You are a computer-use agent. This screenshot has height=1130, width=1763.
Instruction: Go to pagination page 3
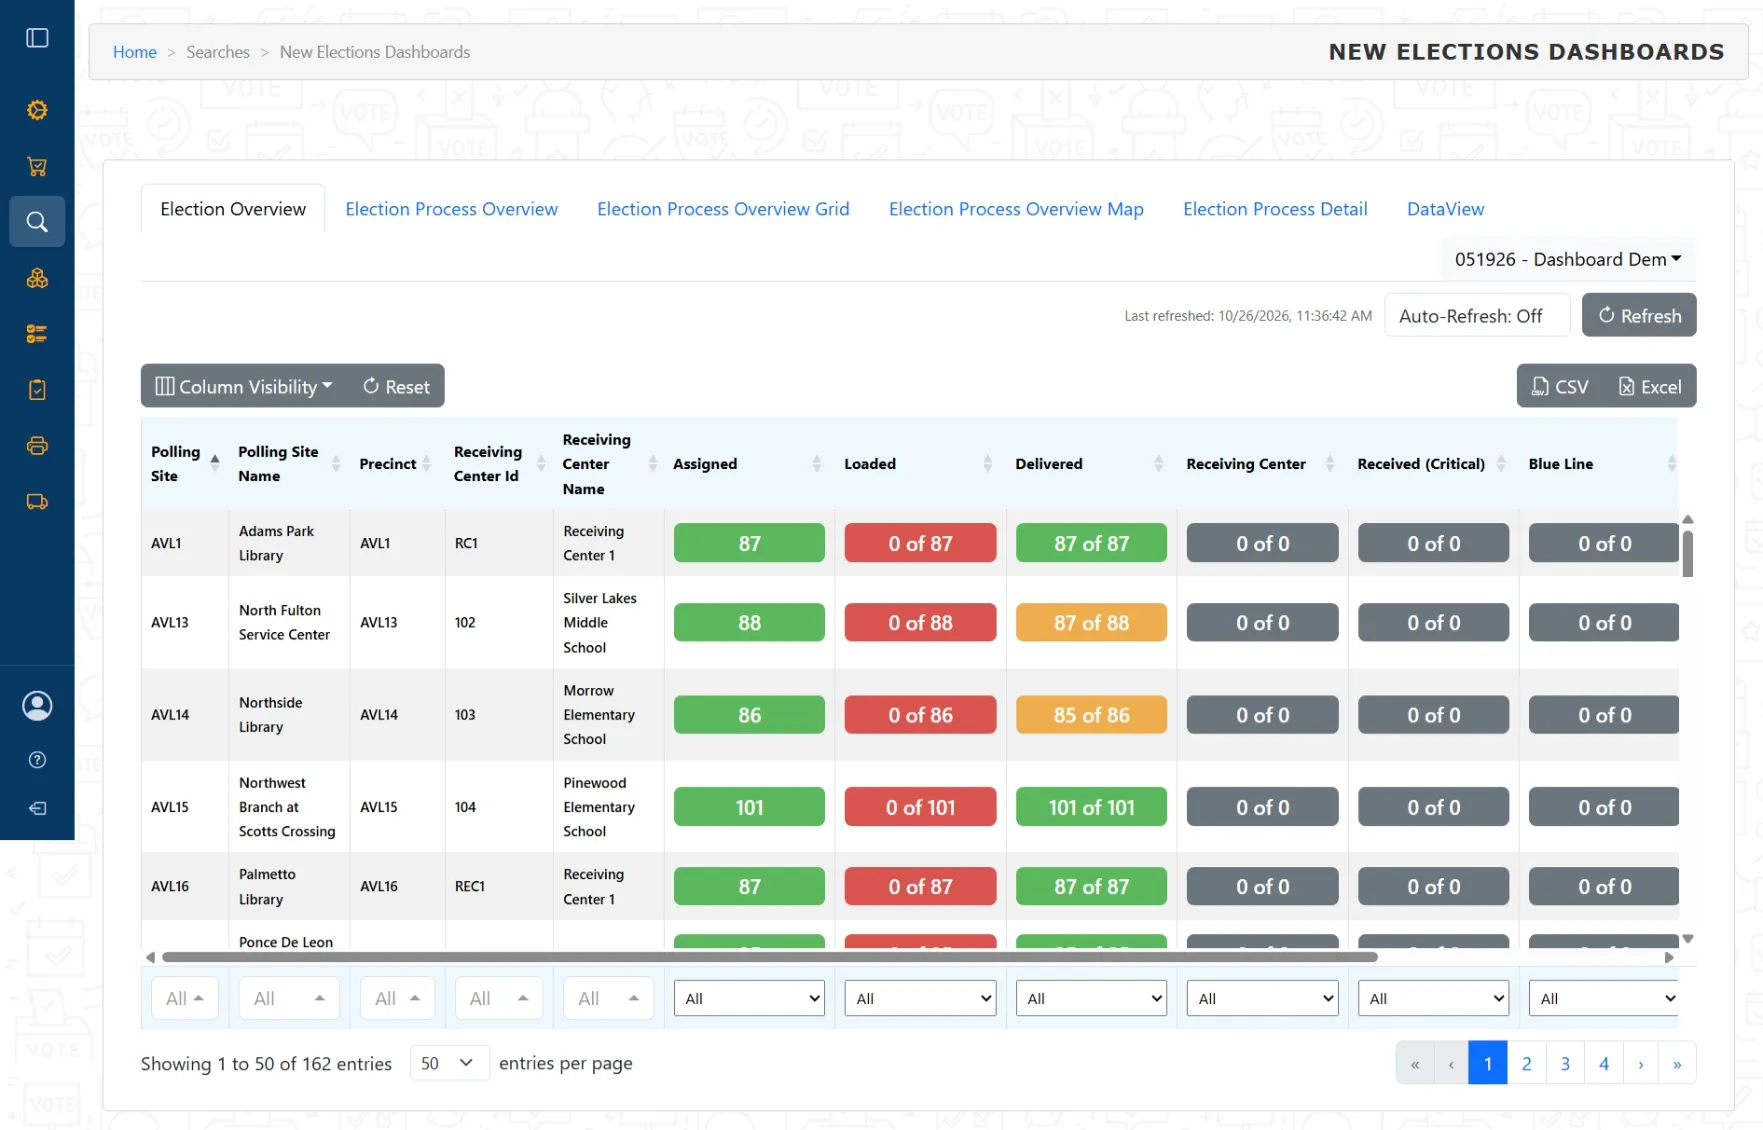tap(1565, 1064)
